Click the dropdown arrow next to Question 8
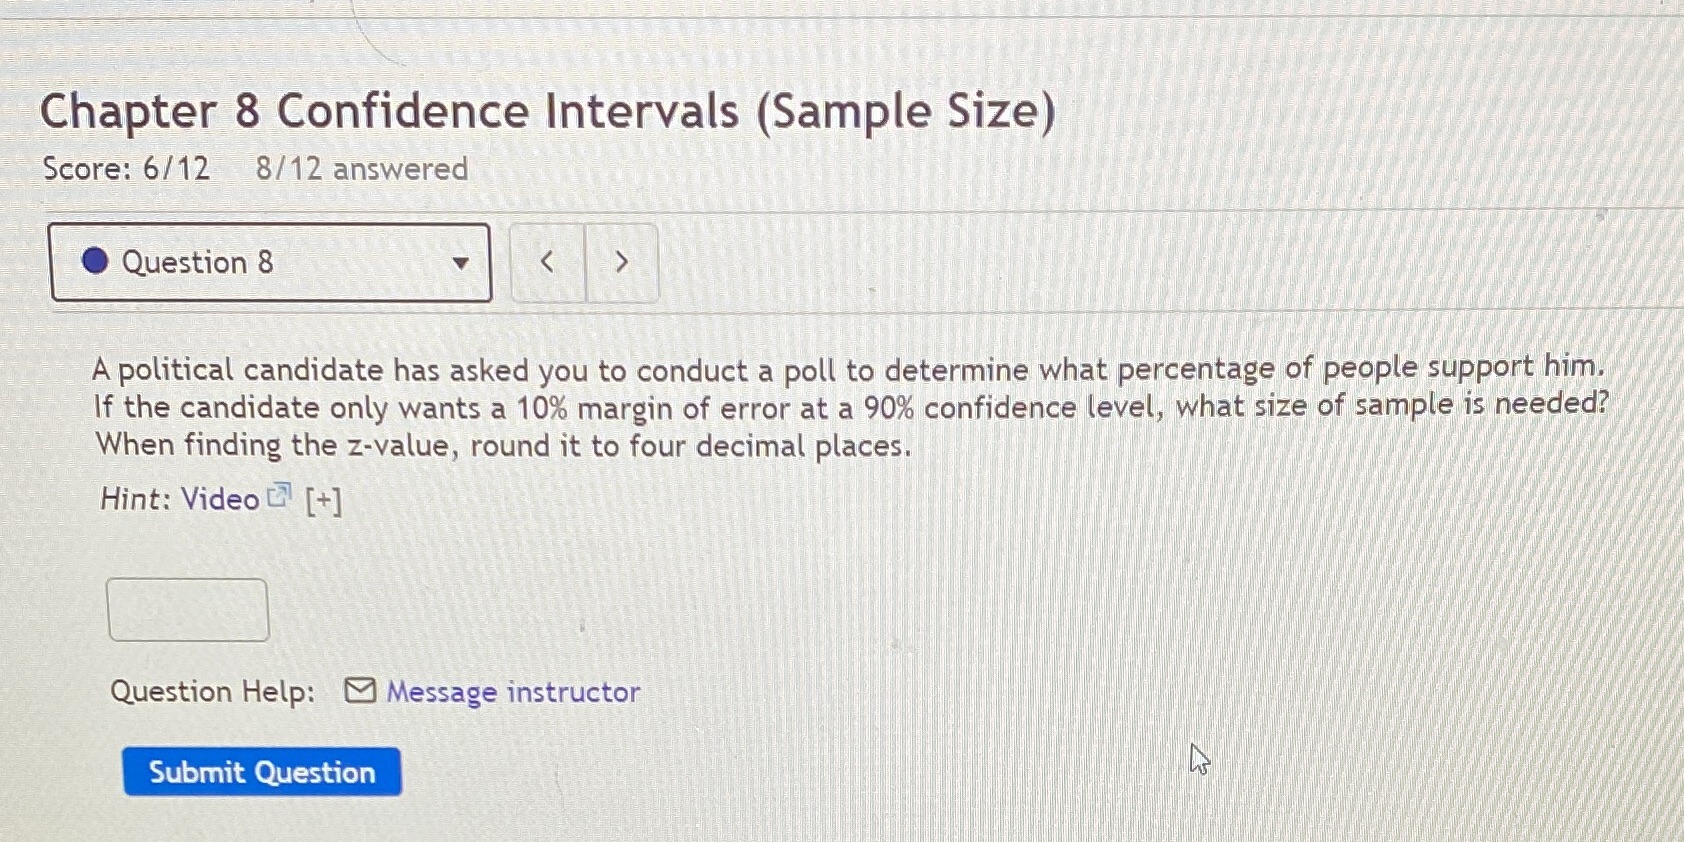The height and width of the screenshot is (842, 1684). tap(461, 262)
